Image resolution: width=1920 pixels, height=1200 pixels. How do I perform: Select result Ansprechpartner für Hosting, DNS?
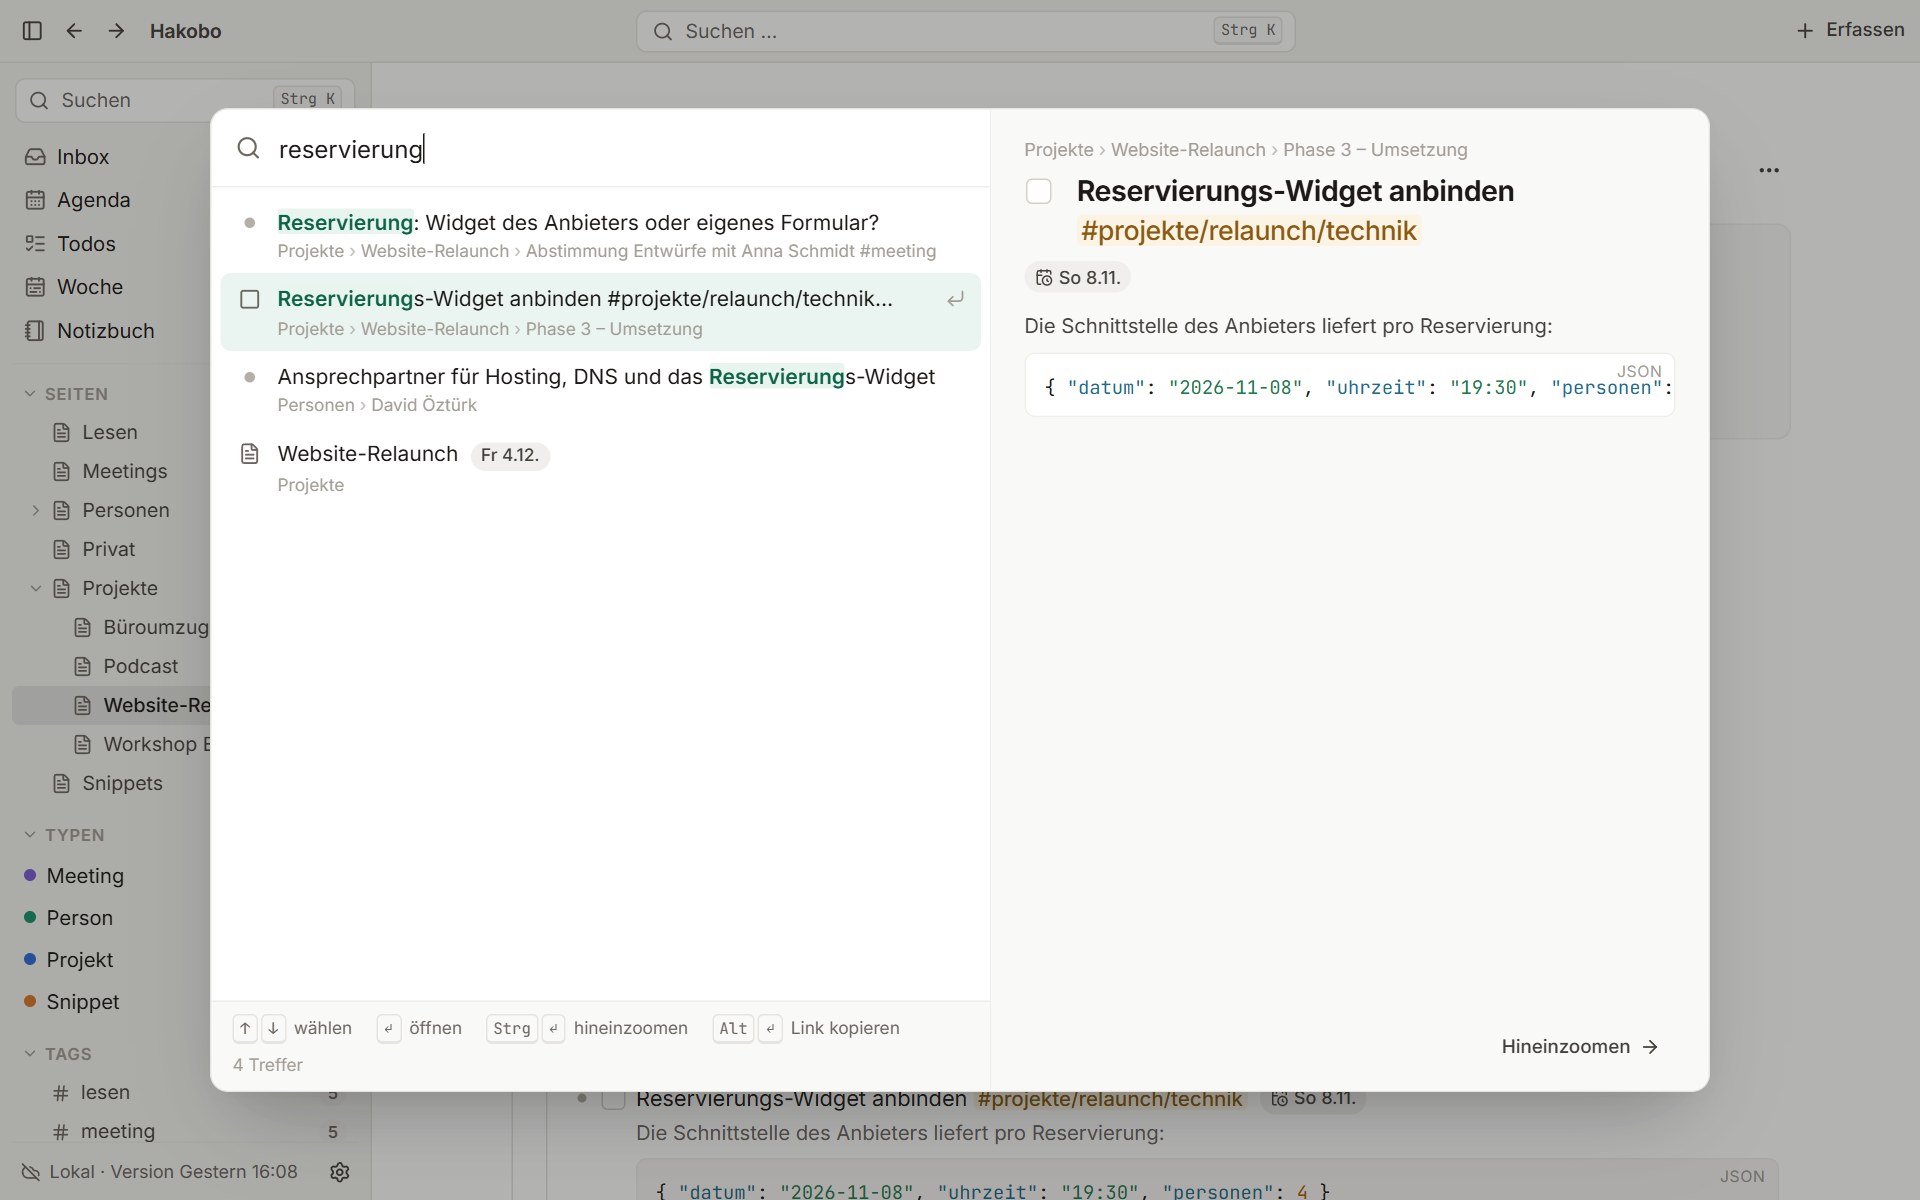[x=600, y=390]
